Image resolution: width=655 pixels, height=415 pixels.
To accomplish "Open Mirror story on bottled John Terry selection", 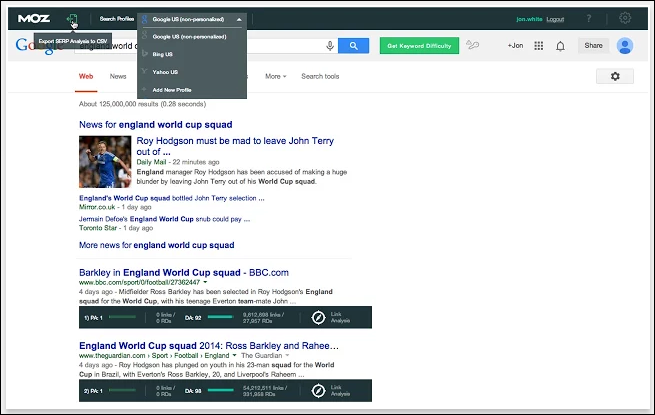I will [172, 198].
